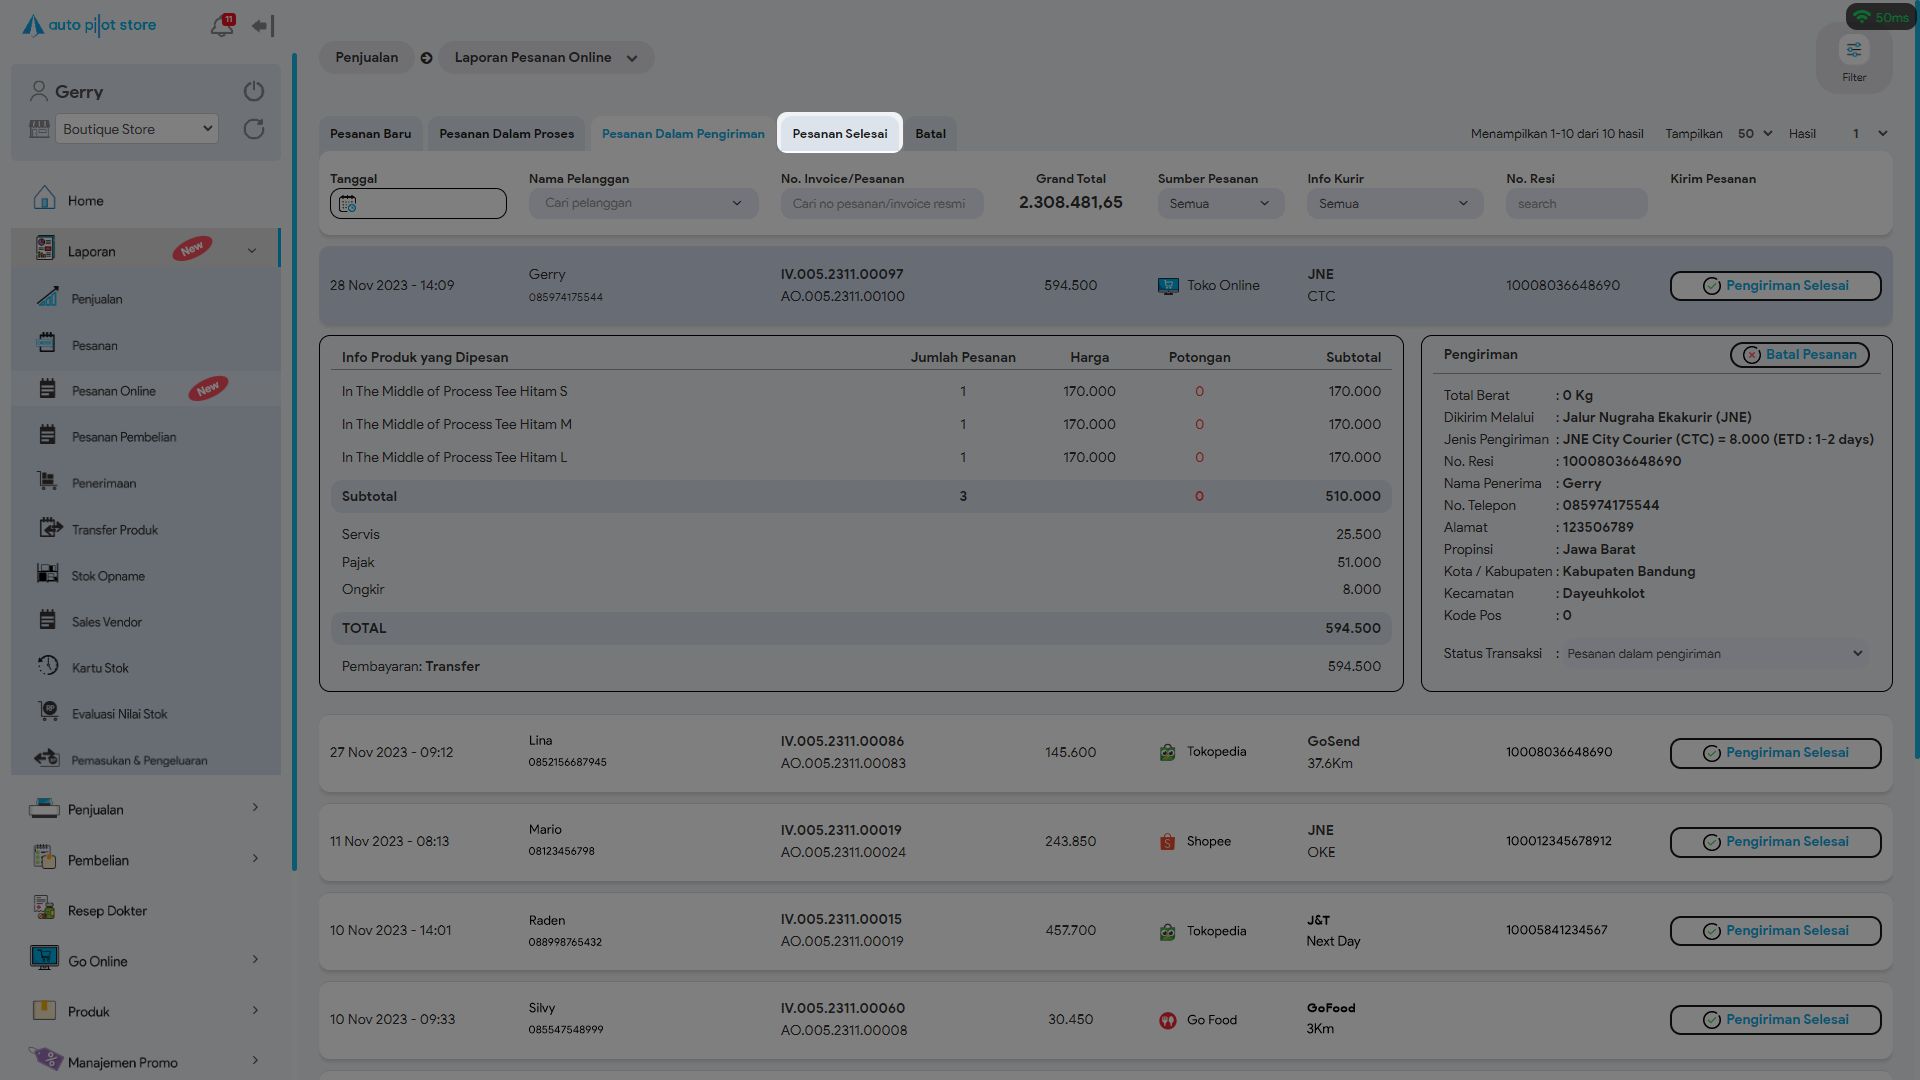The width and height of the screenshot is (1920, 1080).
Task: Open the Filter panel icon
Action: pyautogui.click(x=1853, y=51)
